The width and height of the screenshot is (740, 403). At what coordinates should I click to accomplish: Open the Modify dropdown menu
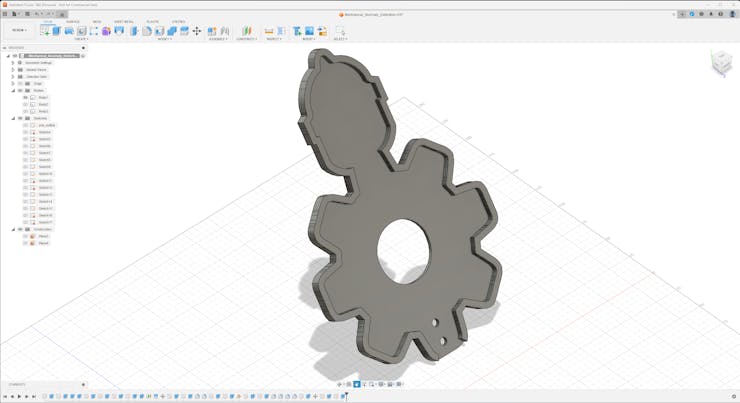point(164,39)
